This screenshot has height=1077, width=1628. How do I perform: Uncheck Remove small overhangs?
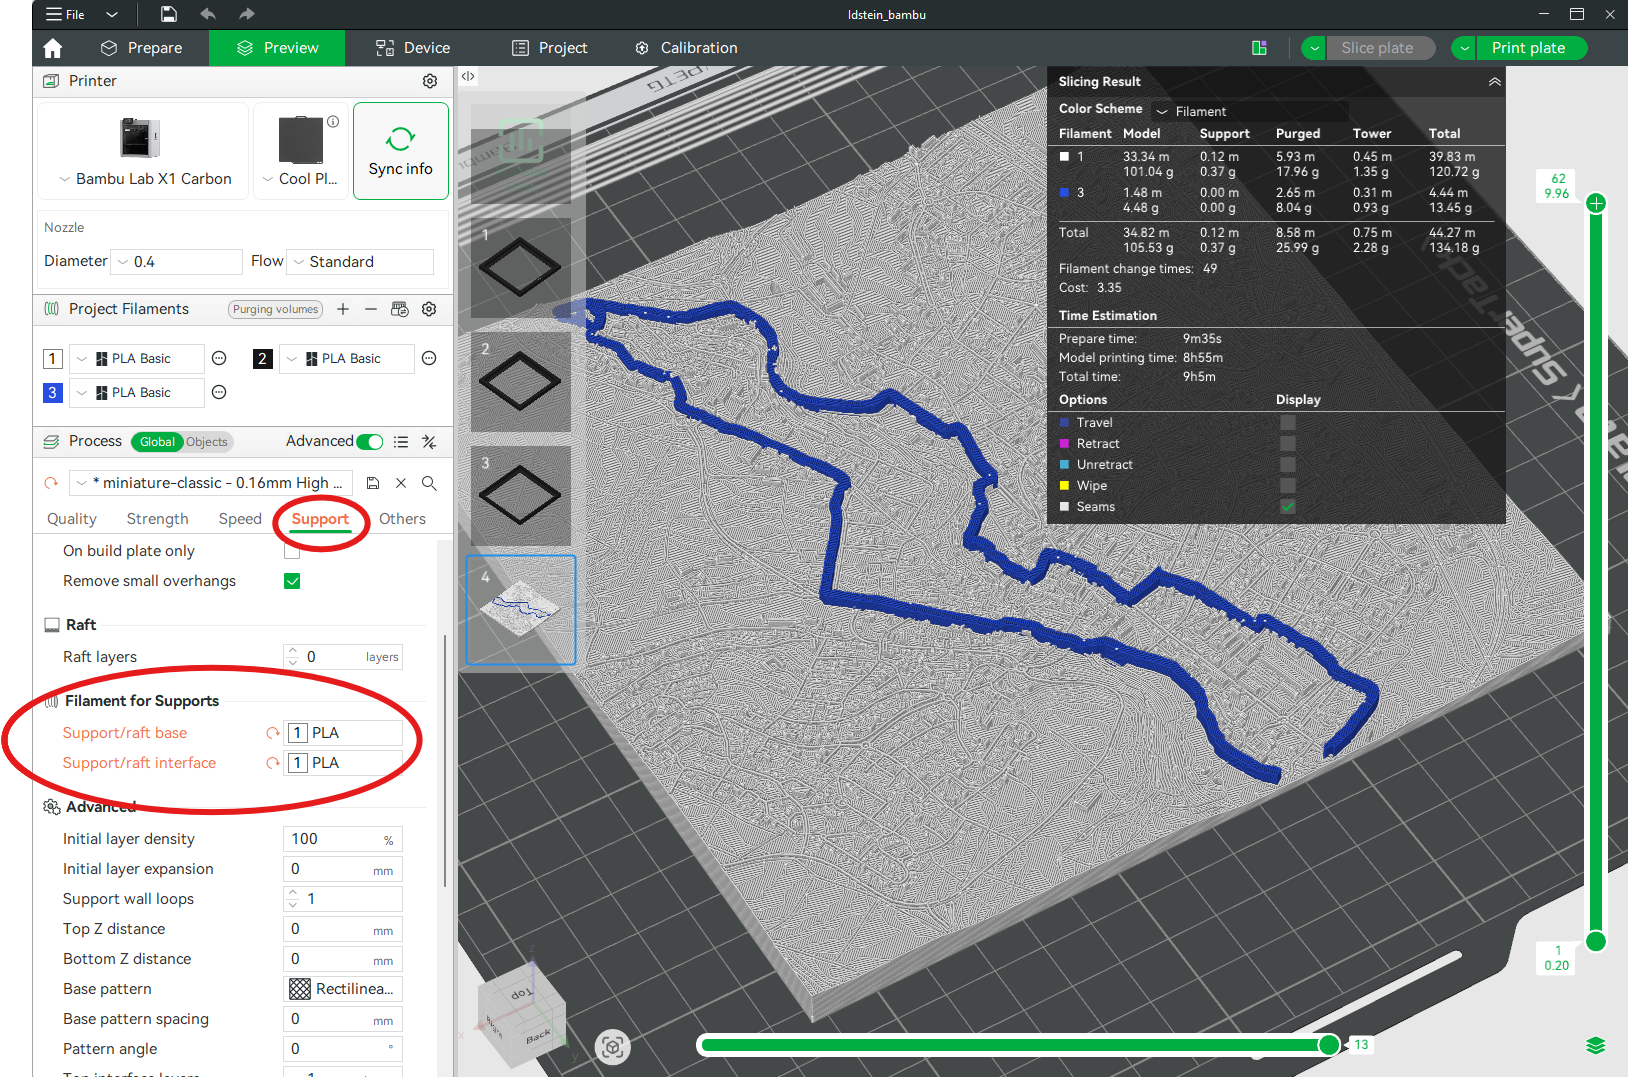292,581
